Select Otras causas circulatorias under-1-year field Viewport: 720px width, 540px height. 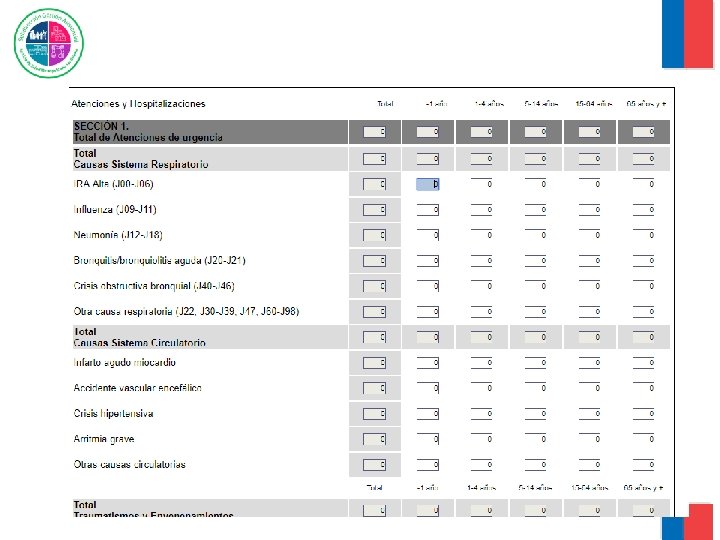coord(428,464)
